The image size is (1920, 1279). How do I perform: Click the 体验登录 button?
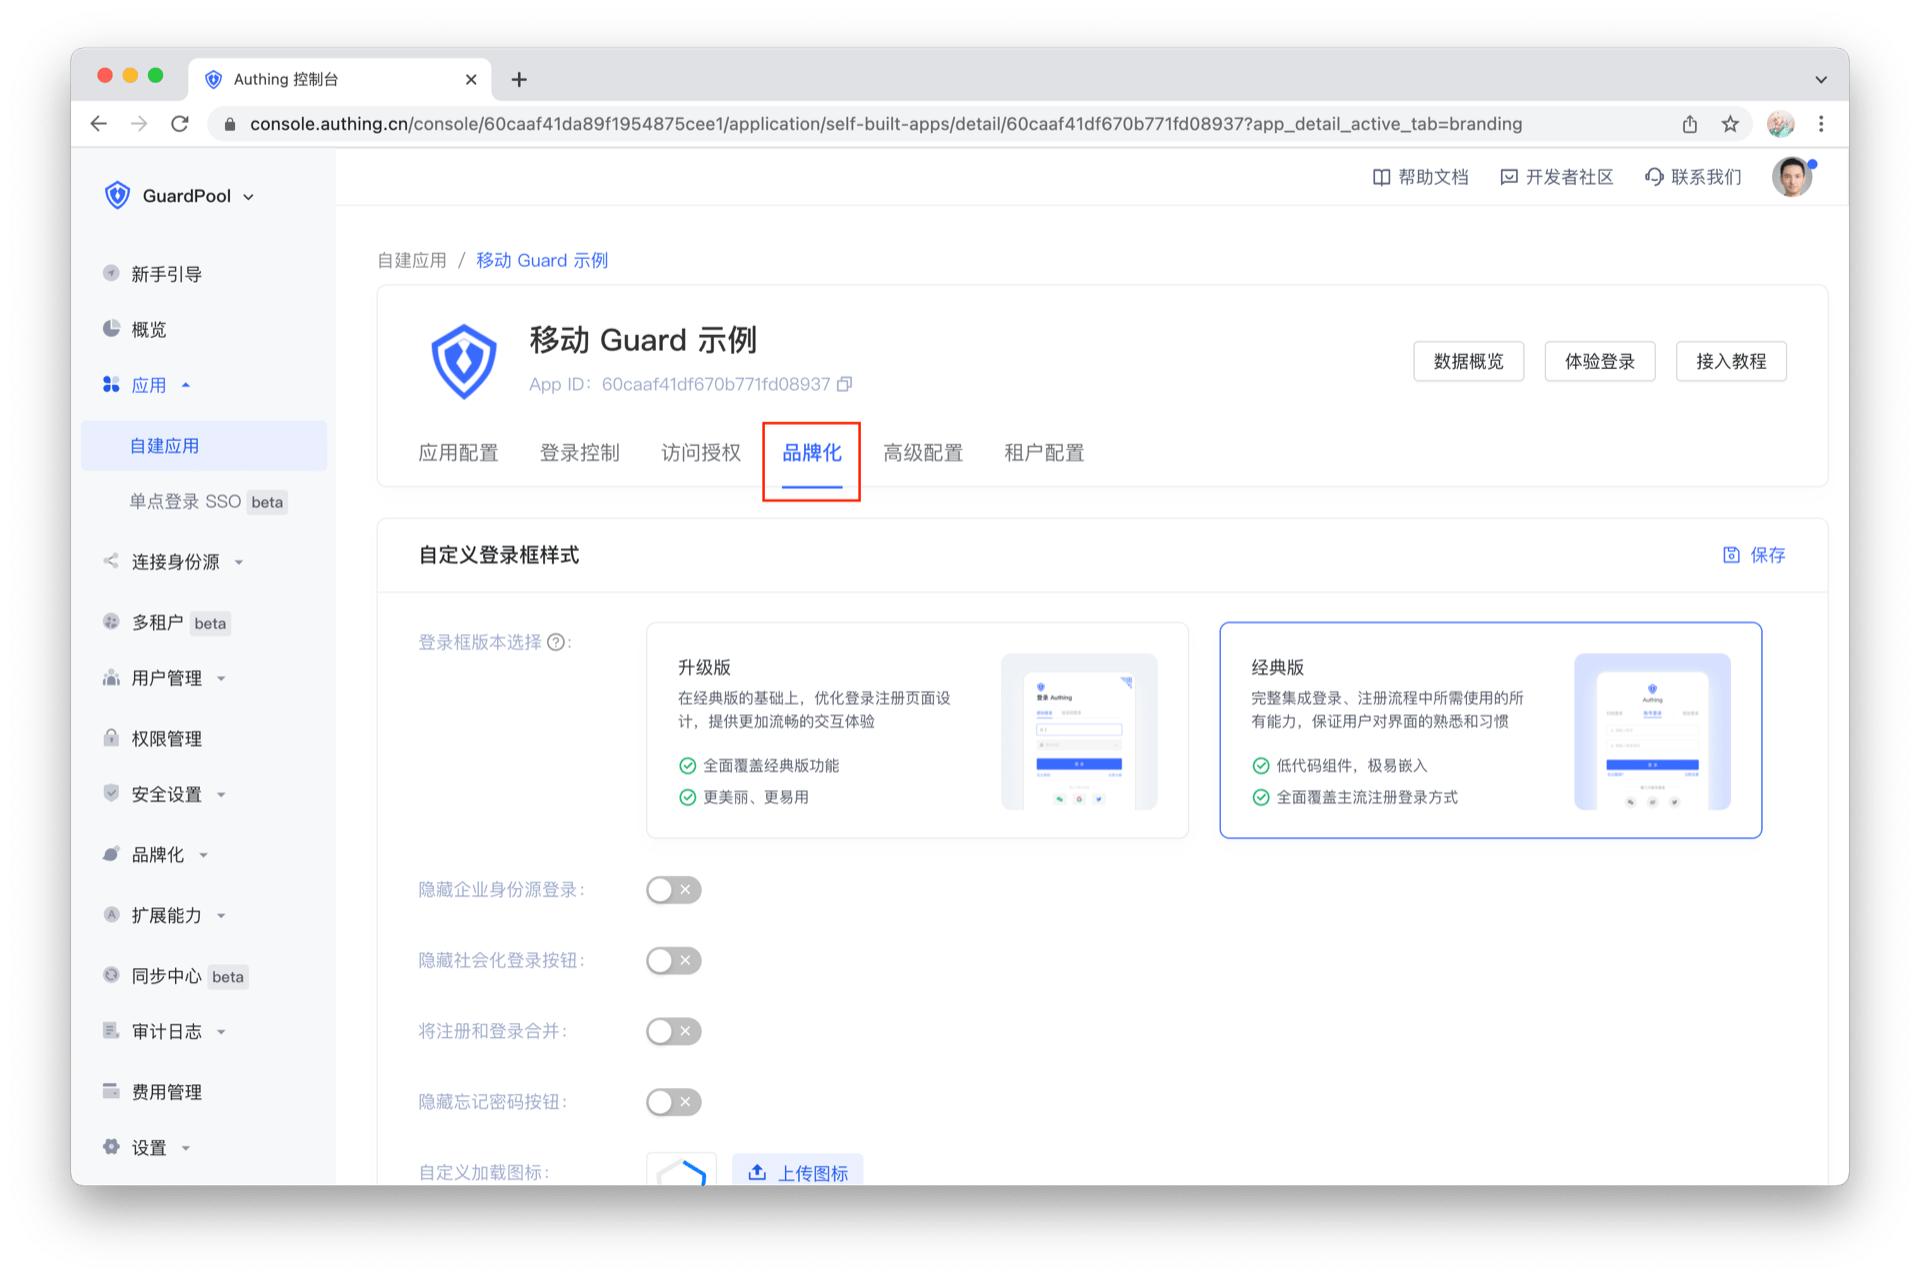[x=1599, y=361]
